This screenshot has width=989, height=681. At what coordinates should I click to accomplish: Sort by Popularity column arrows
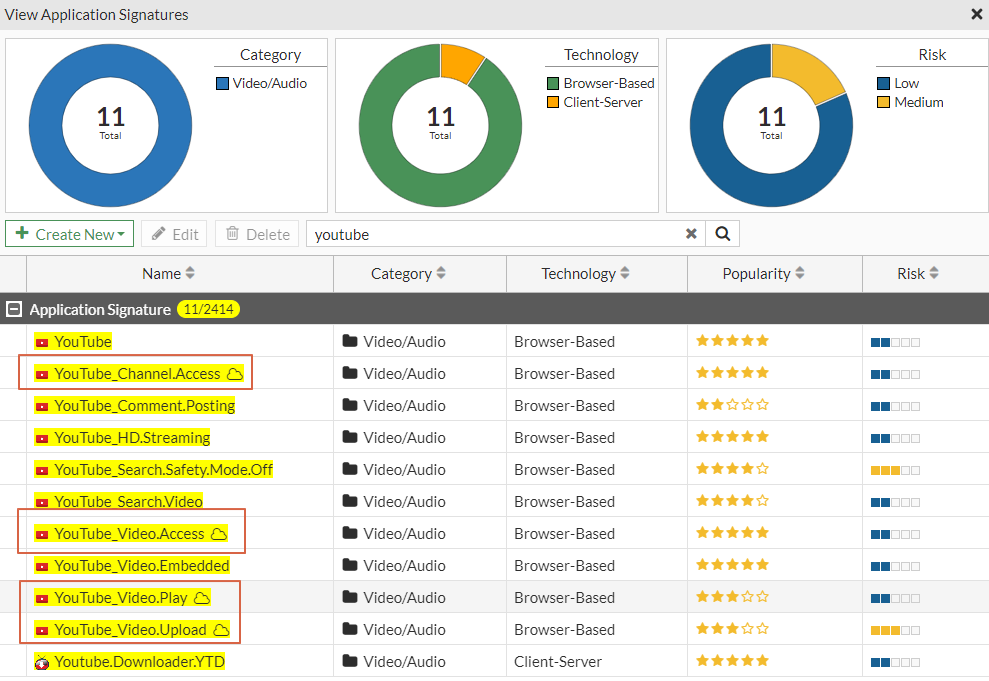pos(799,273)
